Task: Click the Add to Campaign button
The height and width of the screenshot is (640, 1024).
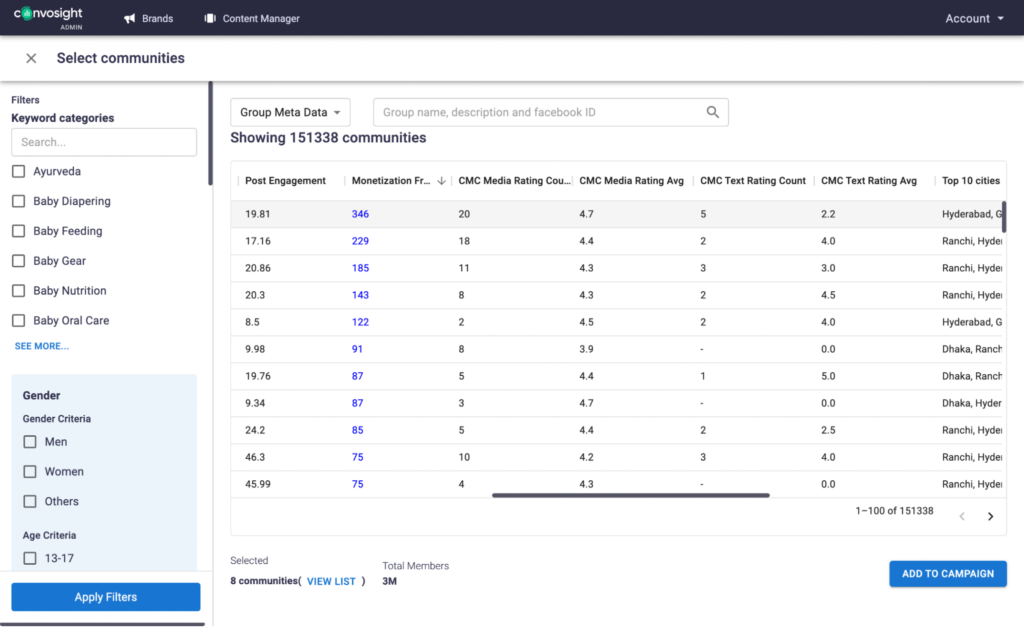Action: 947,573
